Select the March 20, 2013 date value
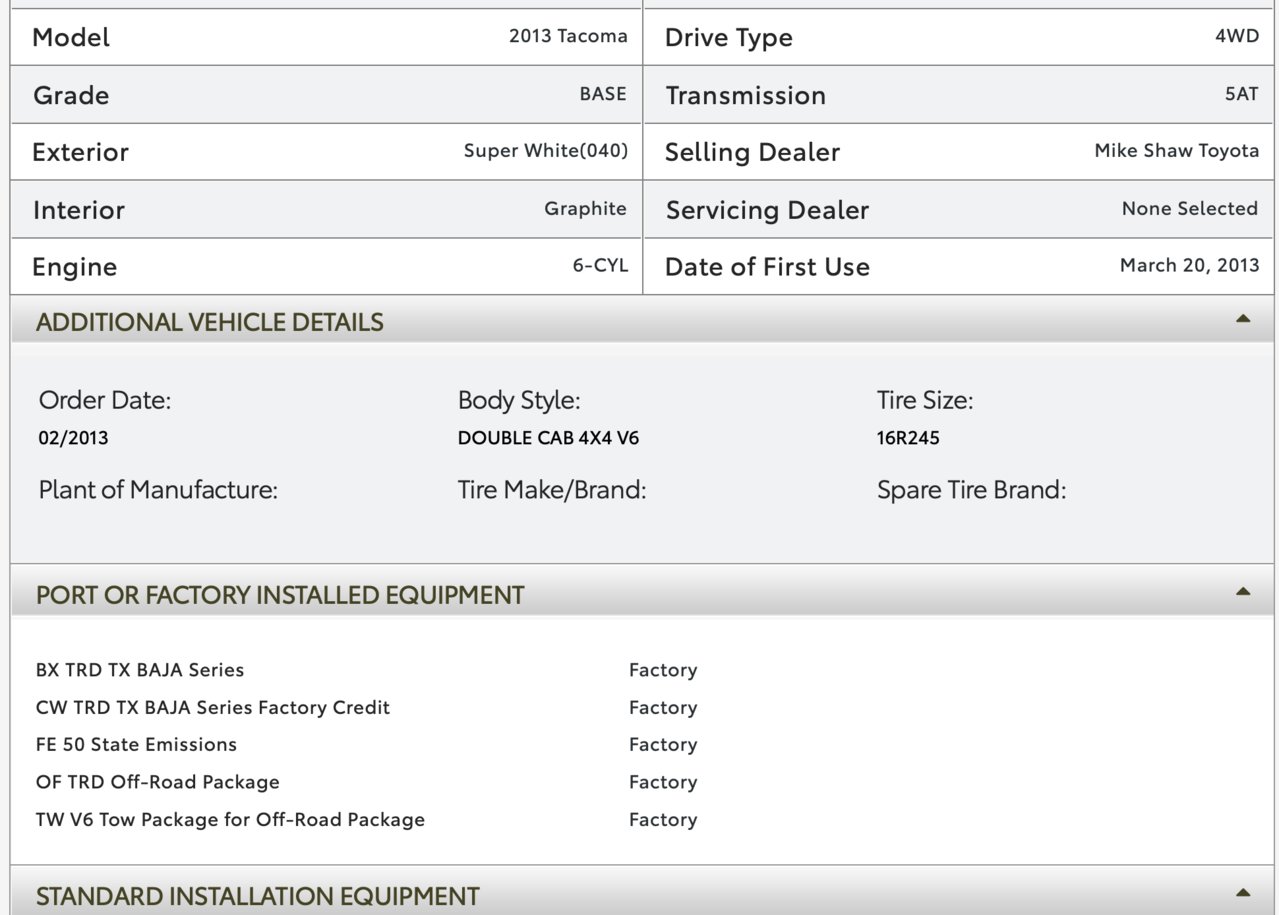Viewport: 1279px width, 915px height. (1190, 266)
